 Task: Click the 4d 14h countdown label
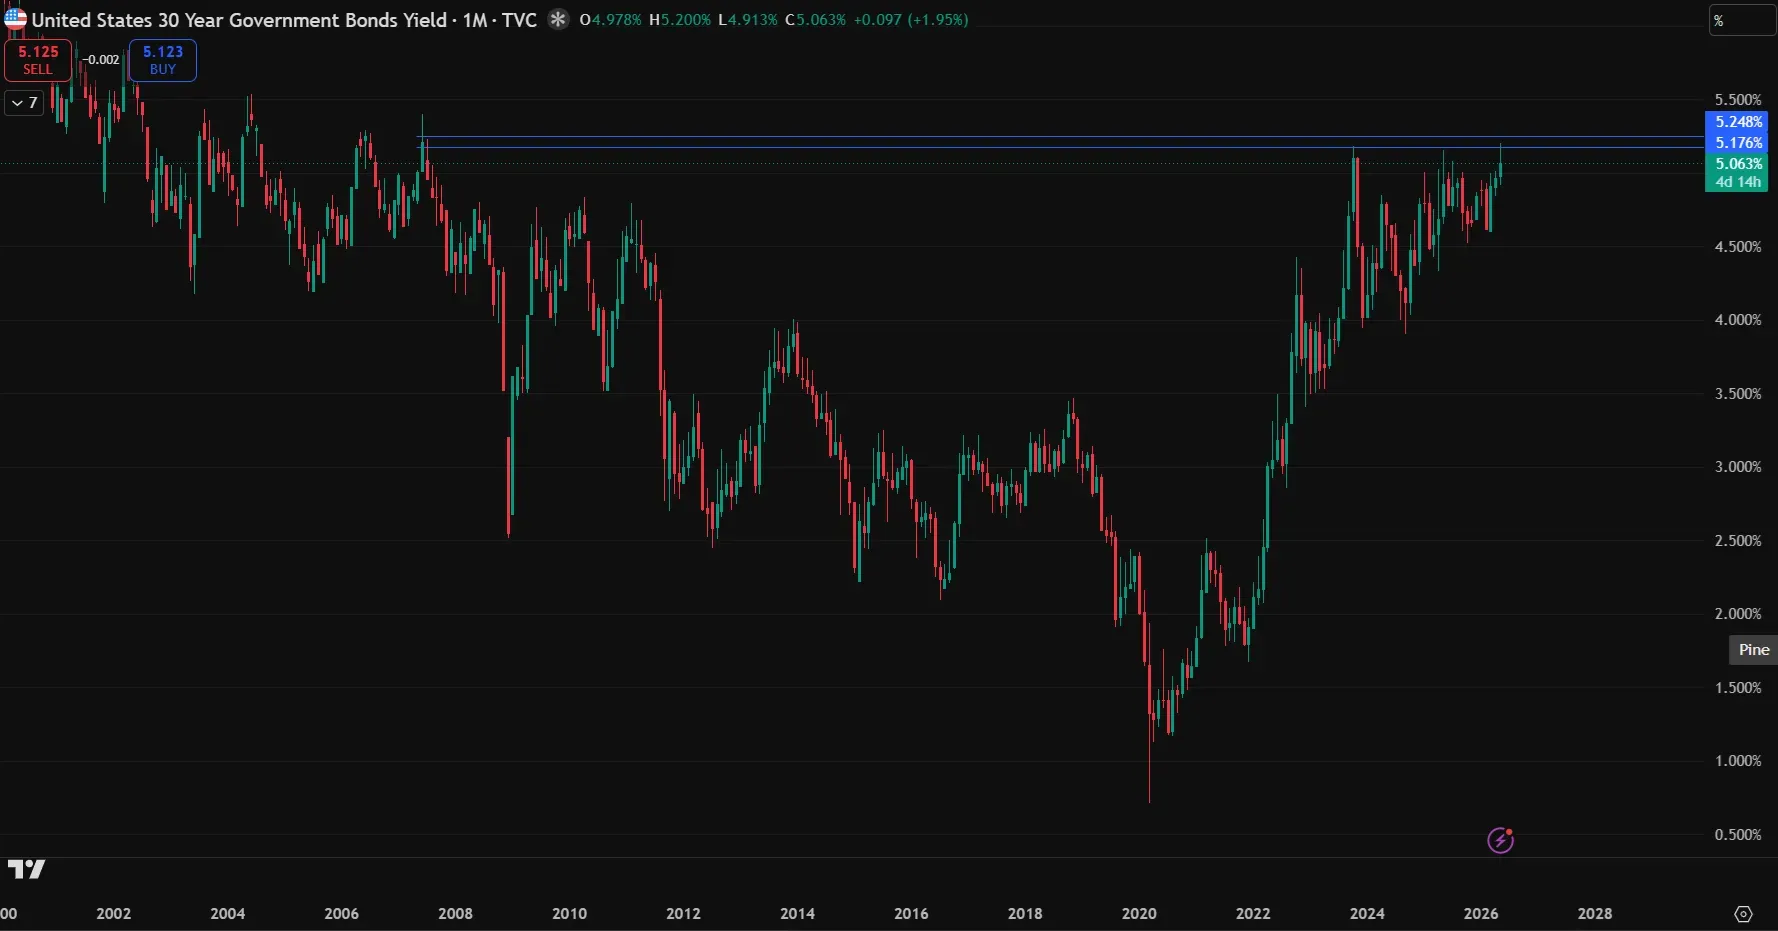(x=1738, y=182)
